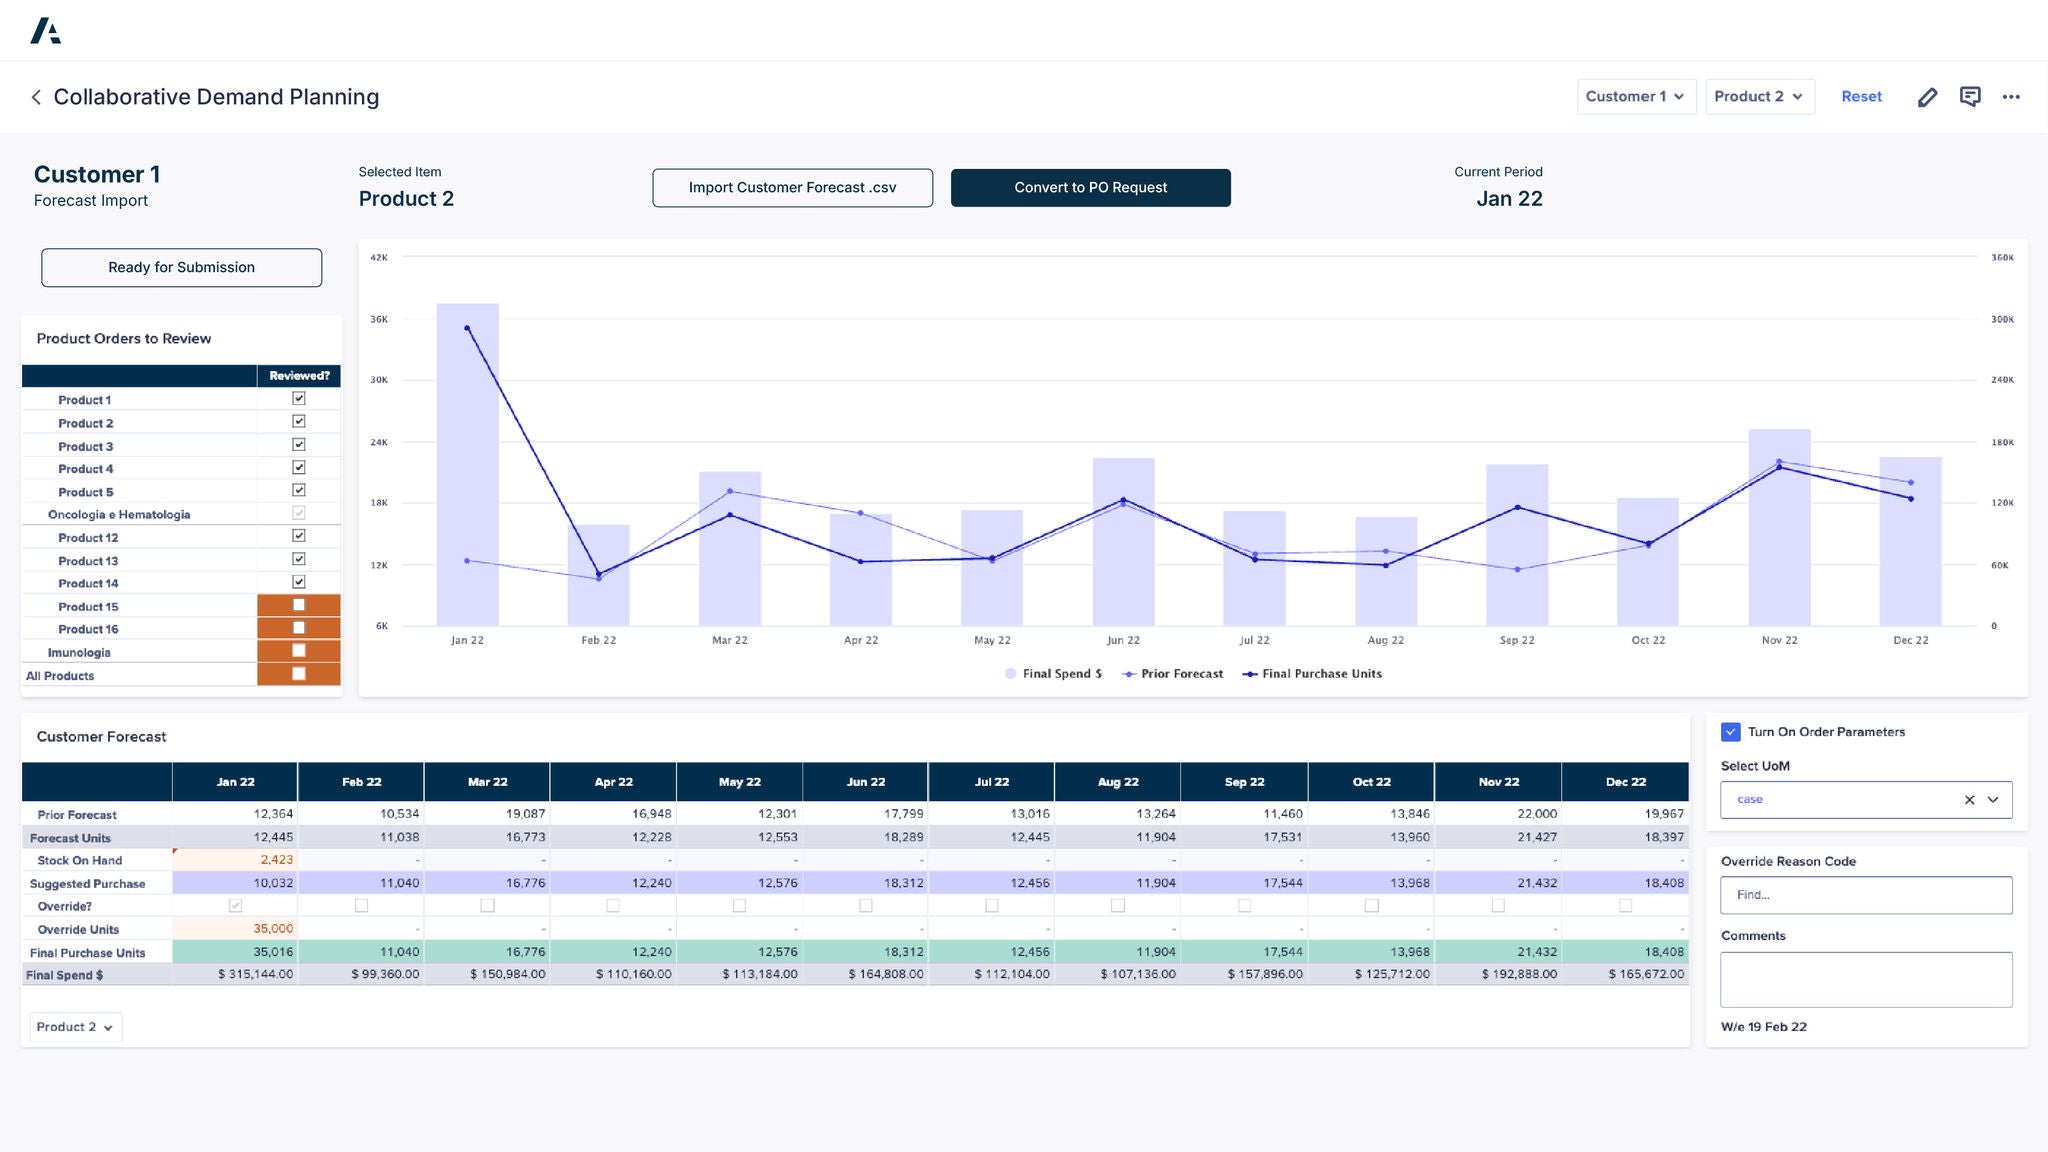Clear the UoM selection with the X icon
The width and height of the screenshot is (2048, 1152).
pos(1969,800)
